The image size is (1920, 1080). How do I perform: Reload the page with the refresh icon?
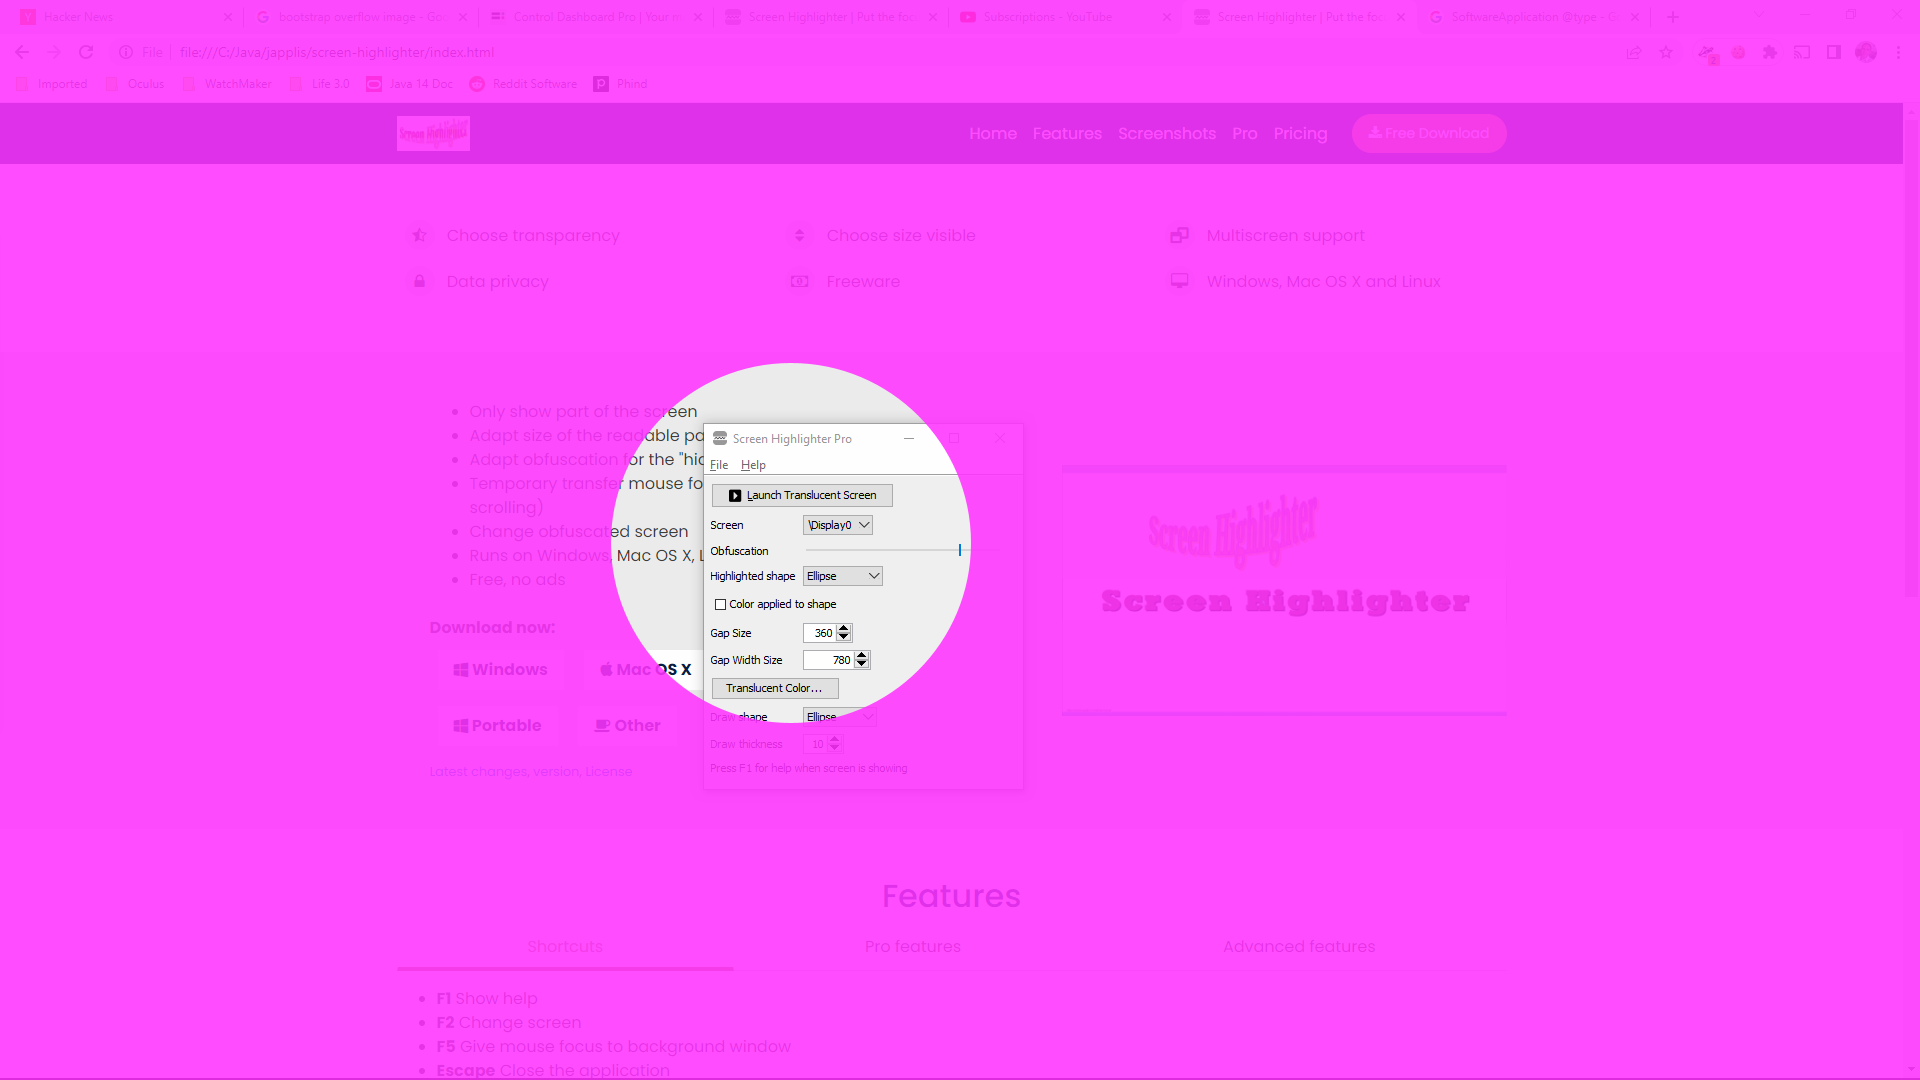tap(86, 52)
